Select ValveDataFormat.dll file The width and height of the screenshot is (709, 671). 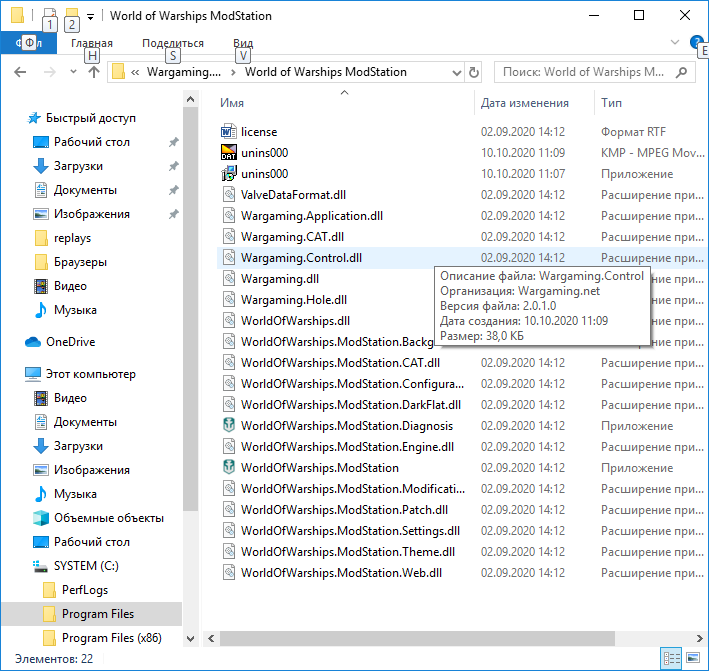[293, 195]
